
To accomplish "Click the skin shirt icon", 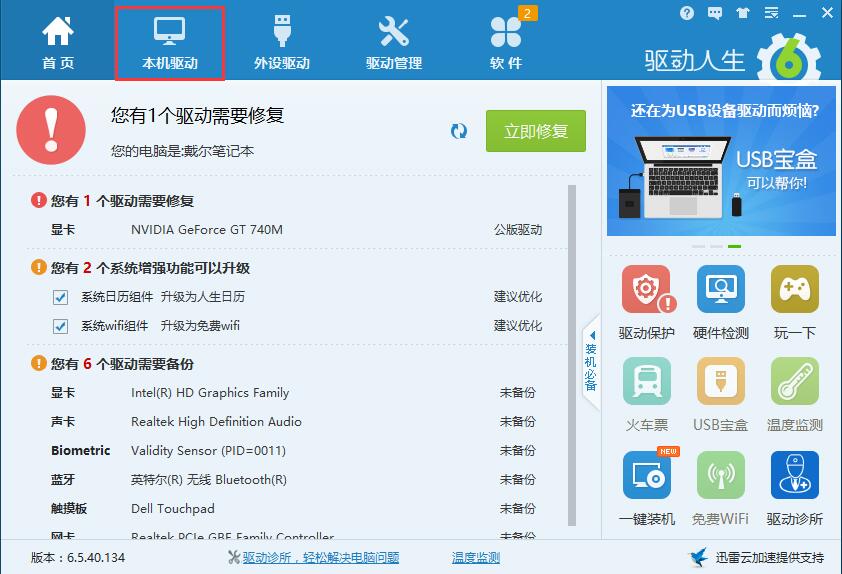I will click(743, 13).
